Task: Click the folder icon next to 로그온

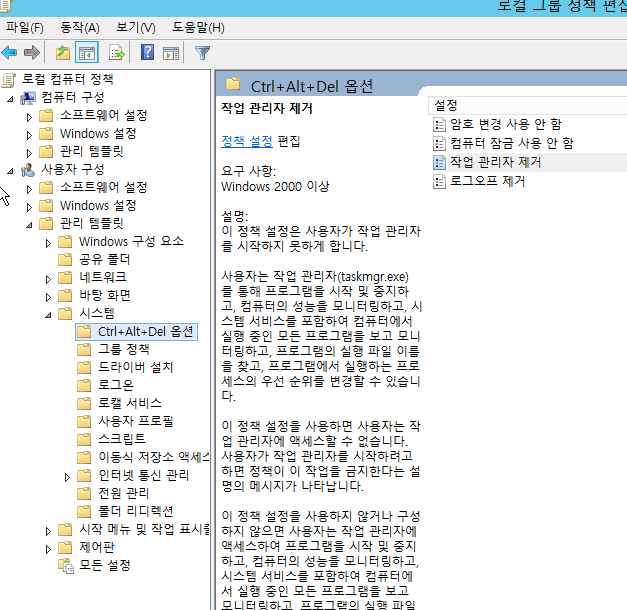Action: 84,386
